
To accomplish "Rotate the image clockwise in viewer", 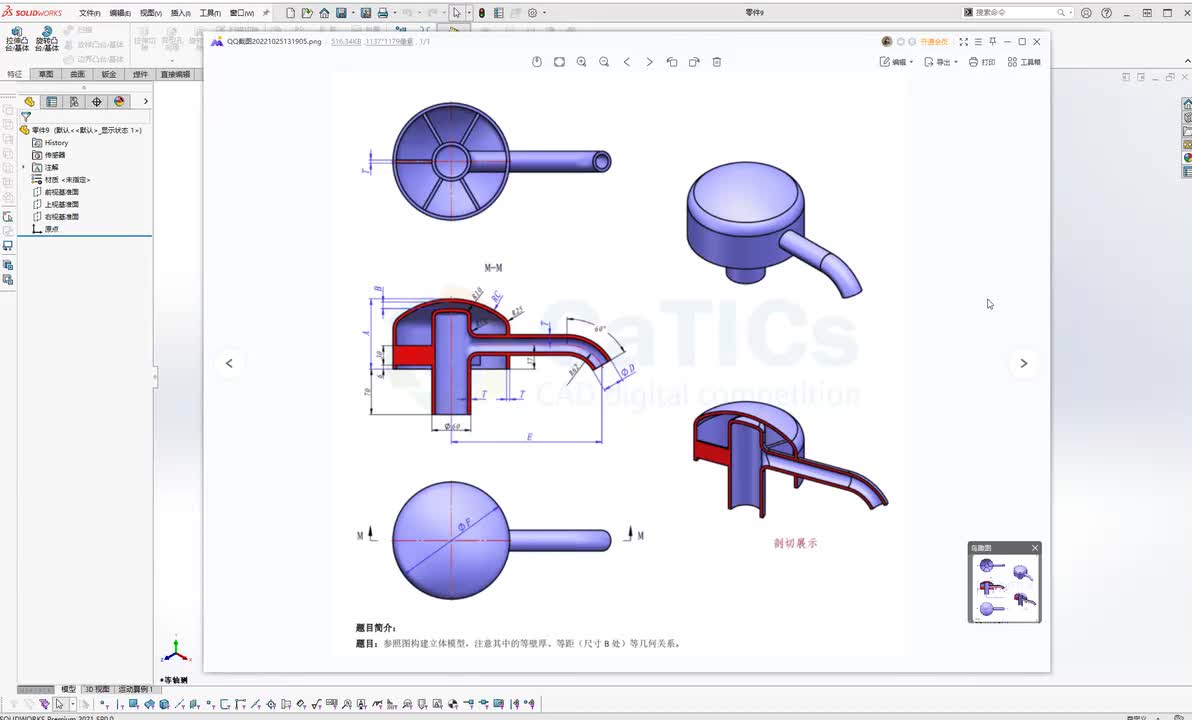I will [x=694, y=62].
